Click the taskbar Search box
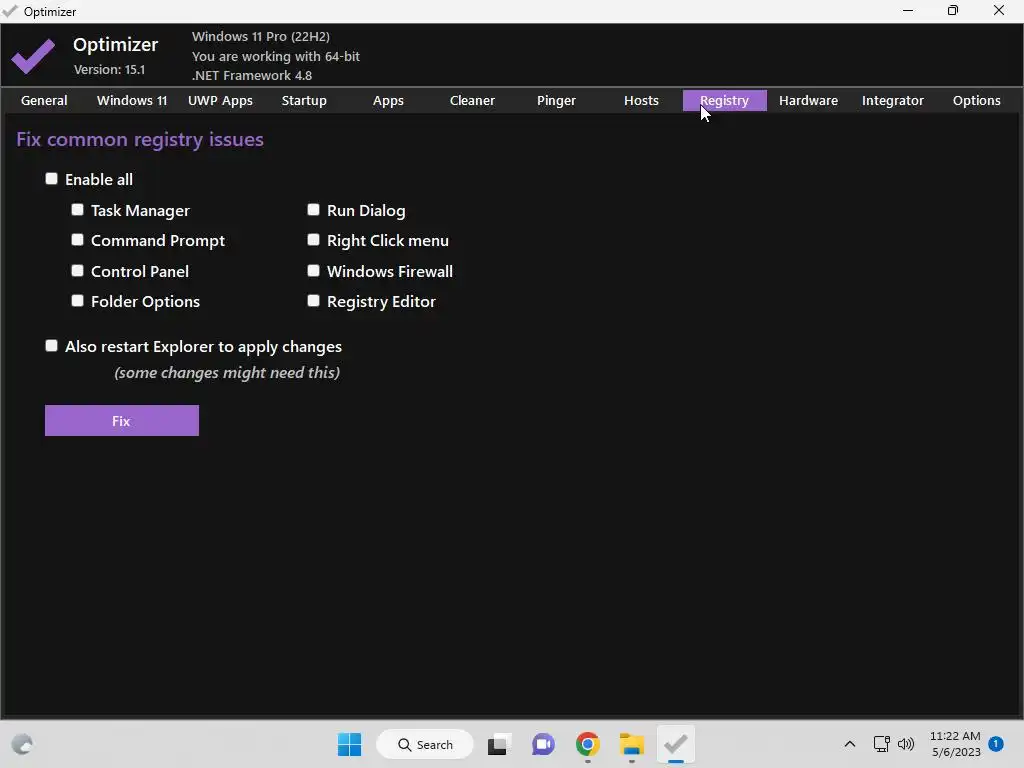Viewport: 1024px width, 768px height. pos(425,744)
